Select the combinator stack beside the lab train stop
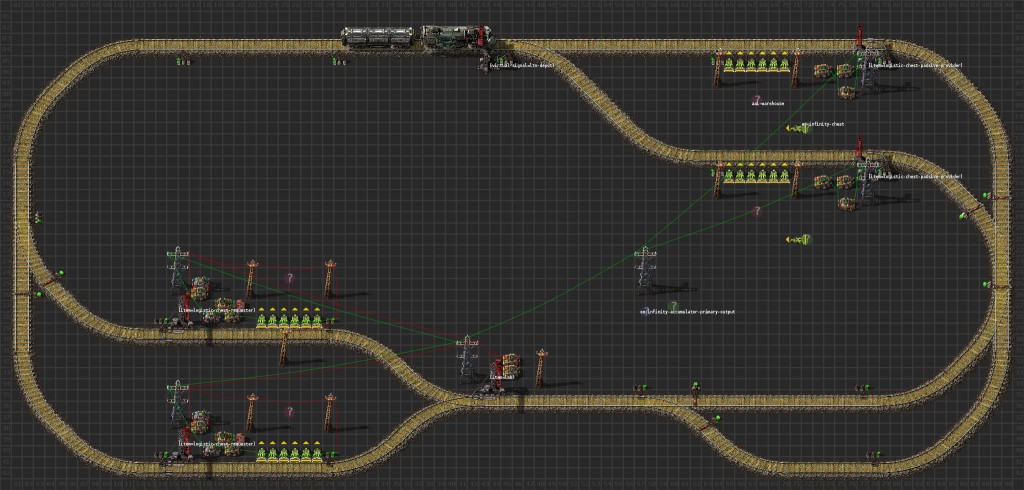 click(x=511, y=366)
